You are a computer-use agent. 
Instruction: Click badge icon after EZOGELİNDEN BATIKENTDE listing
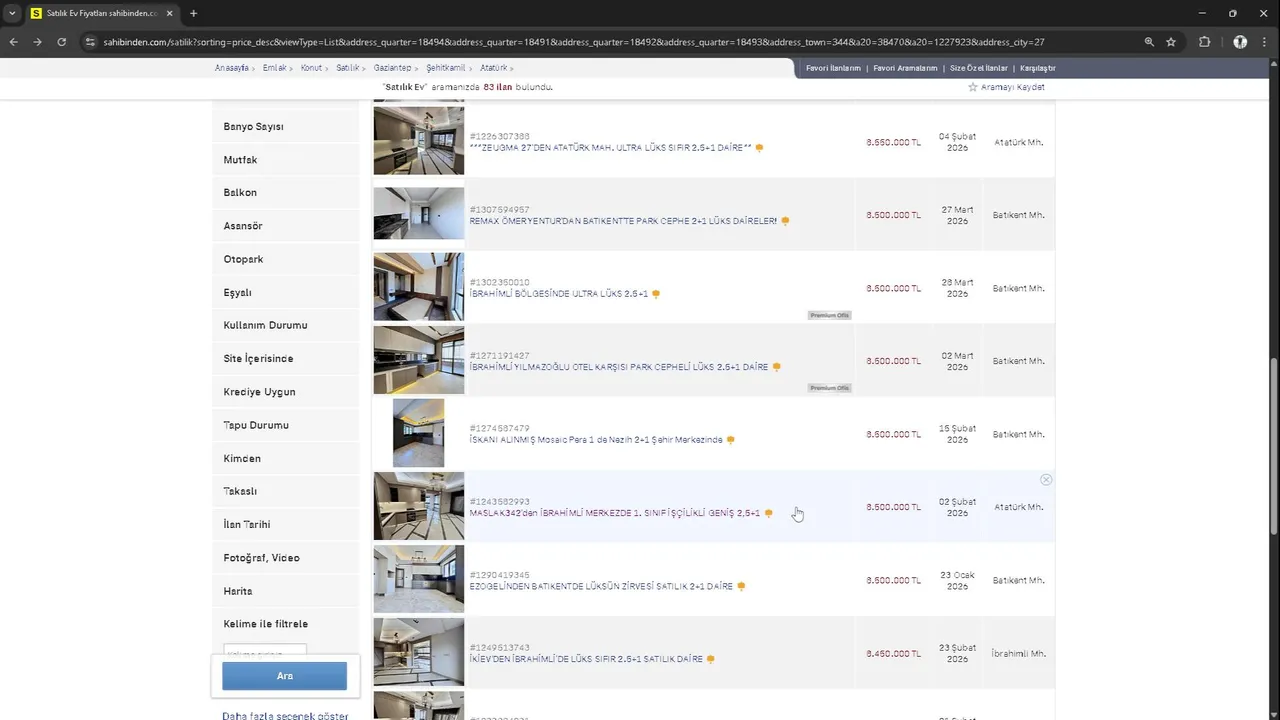coord(741,586)
